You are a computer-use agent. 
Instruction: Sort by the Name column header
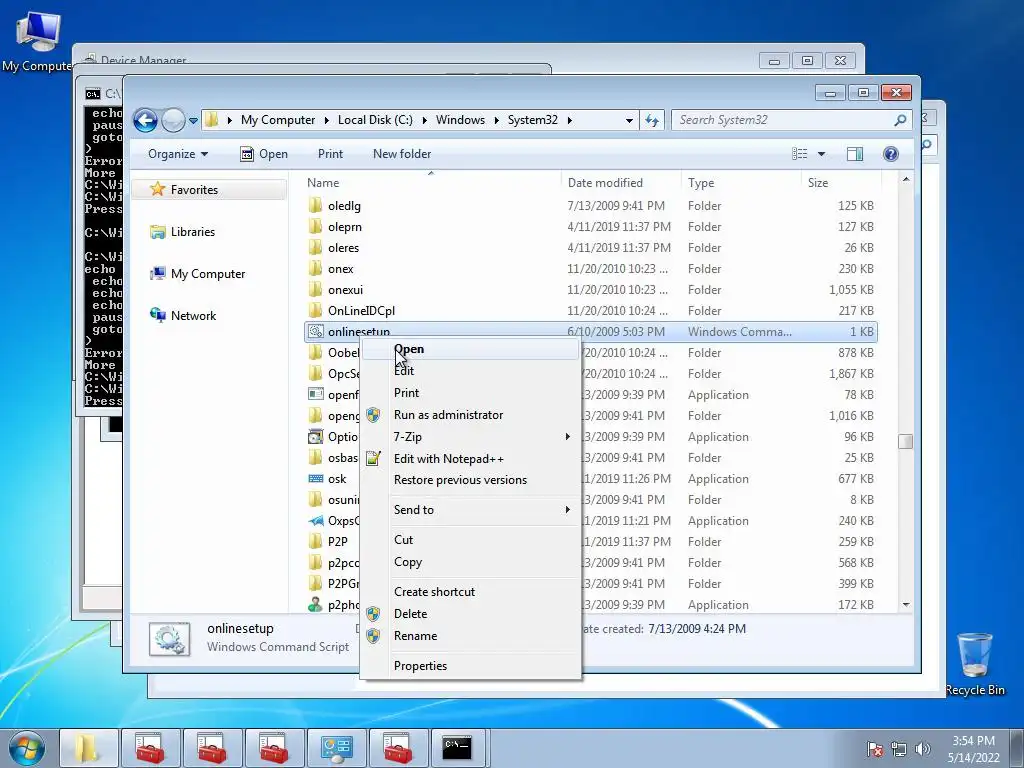pyautogui.click(x=431, y=183)
